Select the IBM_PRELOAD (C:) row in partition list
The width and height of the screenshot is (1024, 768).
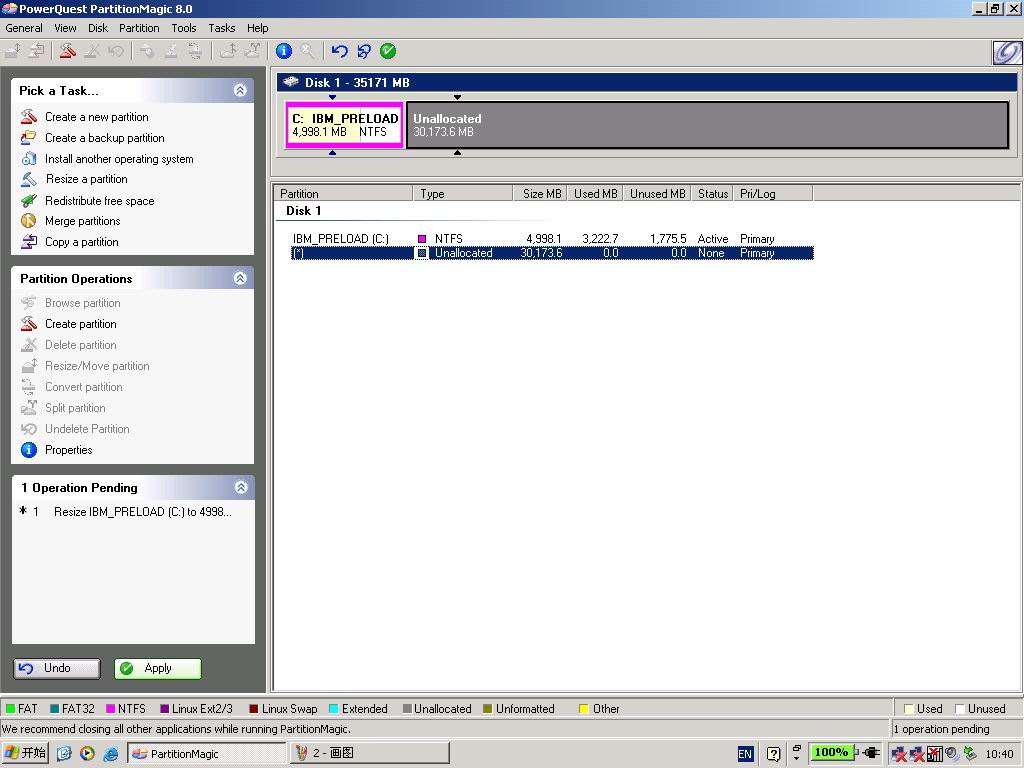(x=552, y=238)
